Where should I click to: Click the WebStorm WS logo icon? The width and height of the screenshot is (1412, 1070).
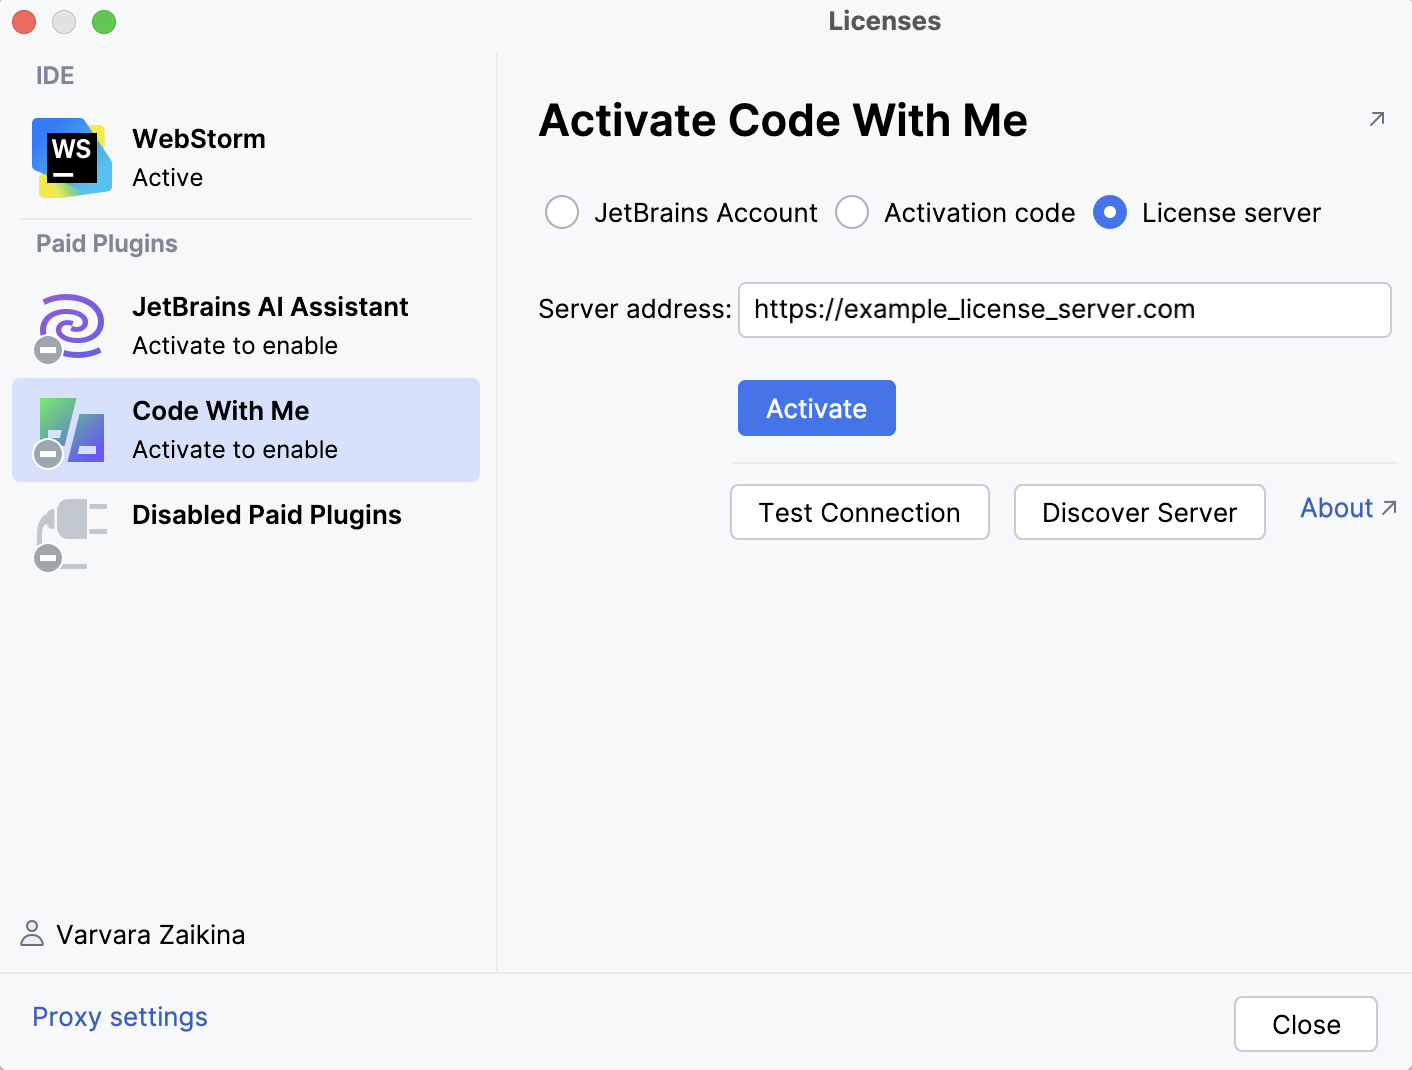click(71, 157)
